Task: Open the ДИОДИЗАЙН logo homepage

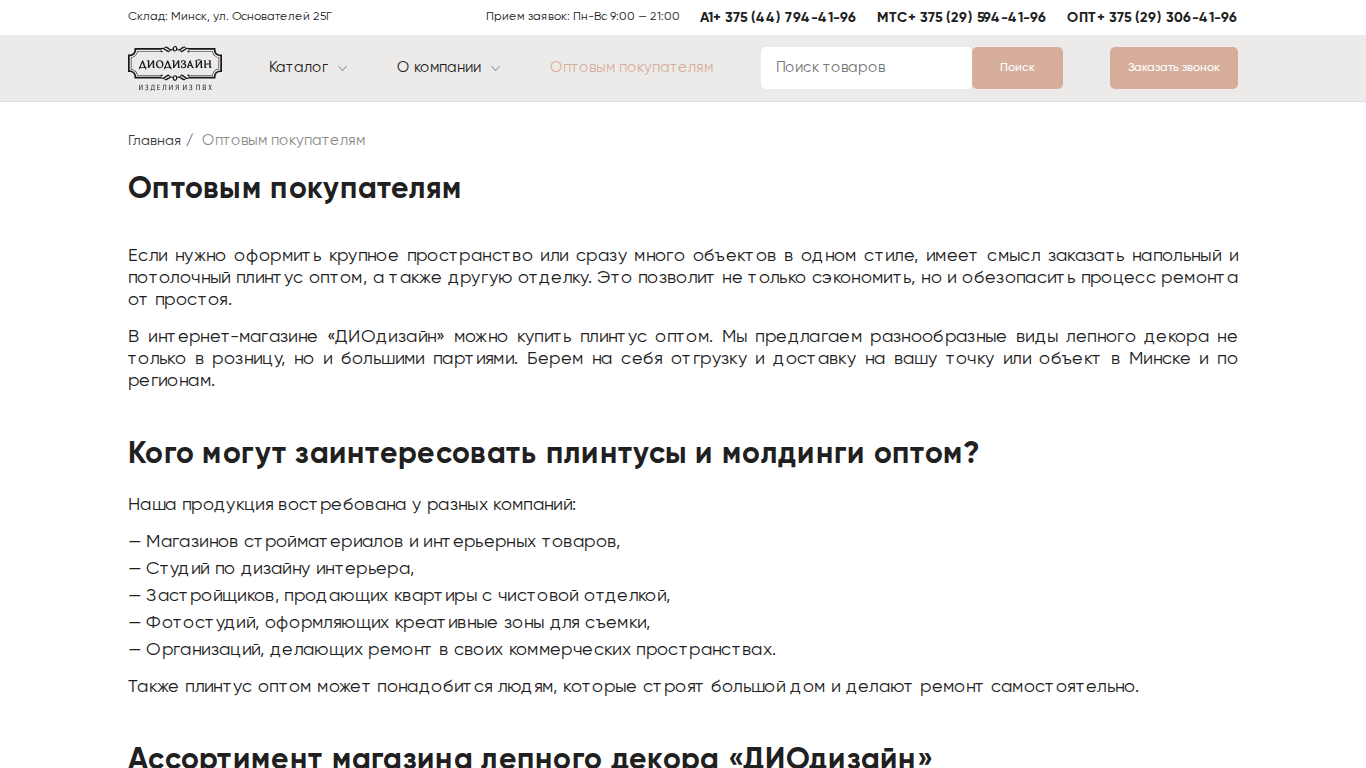Action: 175,68
